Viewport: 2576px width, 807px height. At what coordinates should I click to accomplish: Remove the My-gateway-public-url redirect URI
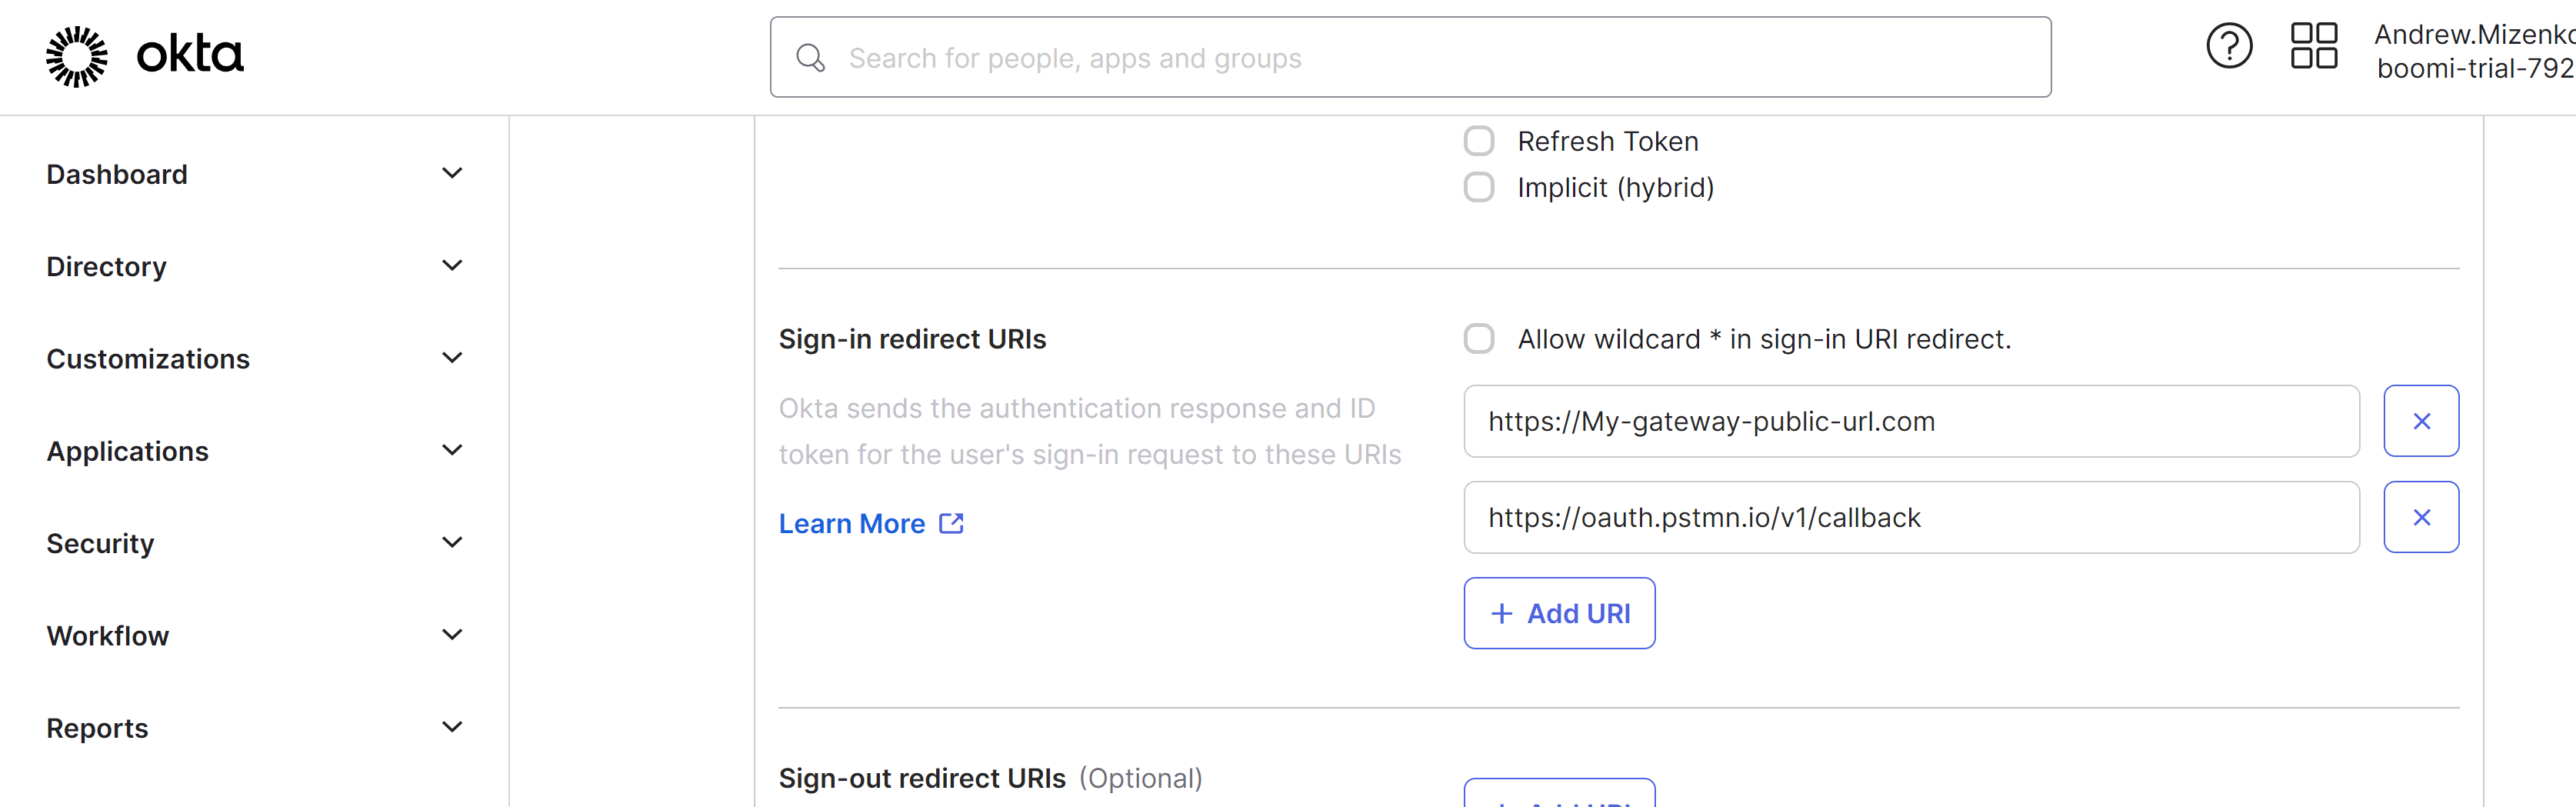[2421, 420]
